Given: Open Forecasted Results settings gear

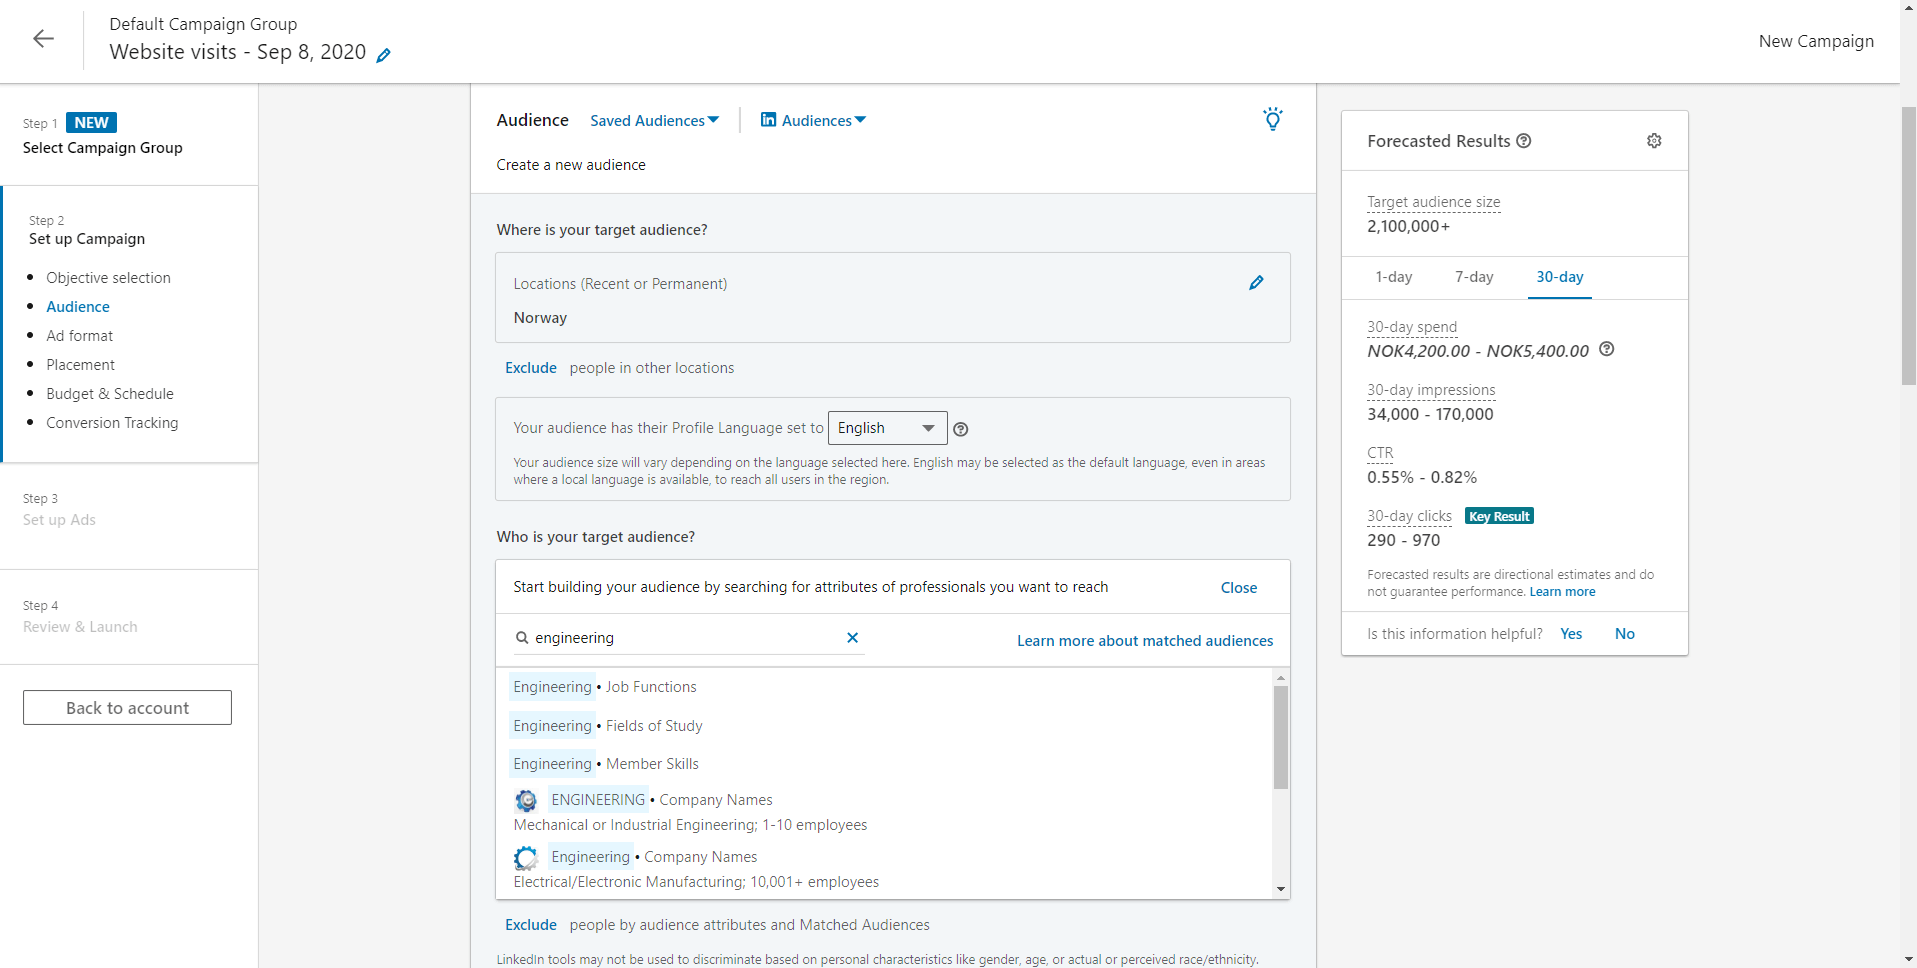Looking at the screenshot, I should click(x=1654, y=141).
